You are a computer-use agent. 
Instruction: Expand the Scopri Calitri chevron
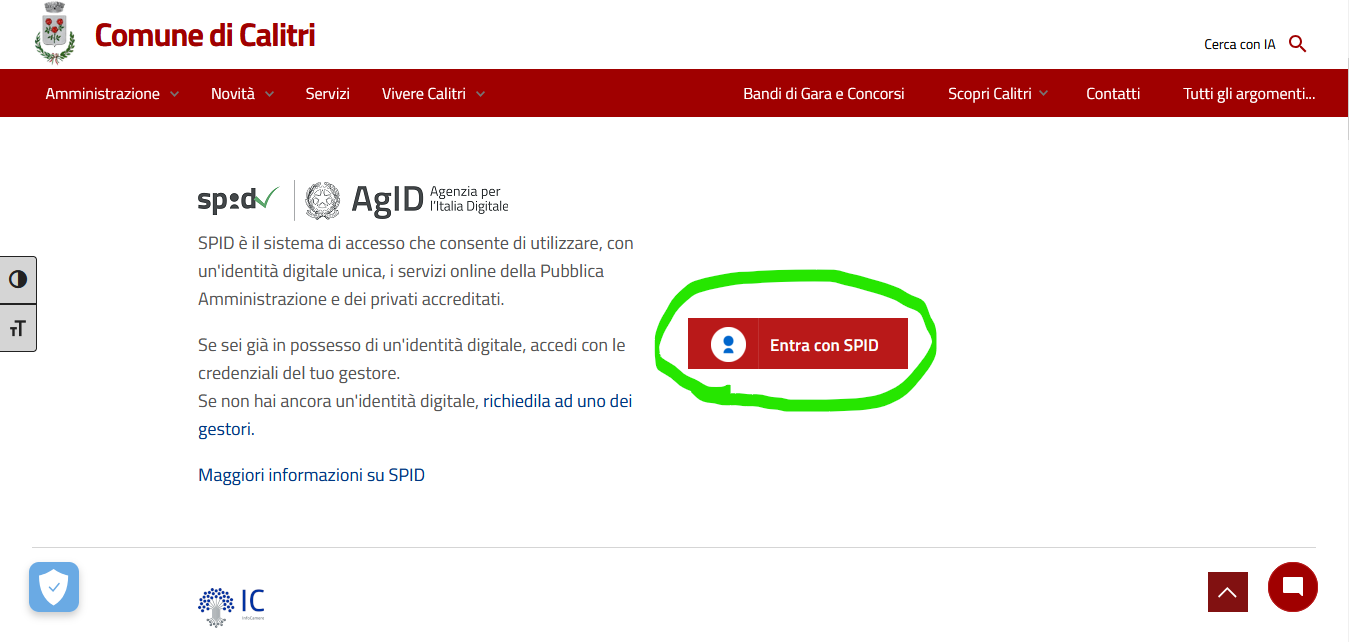pos(1044,94)
